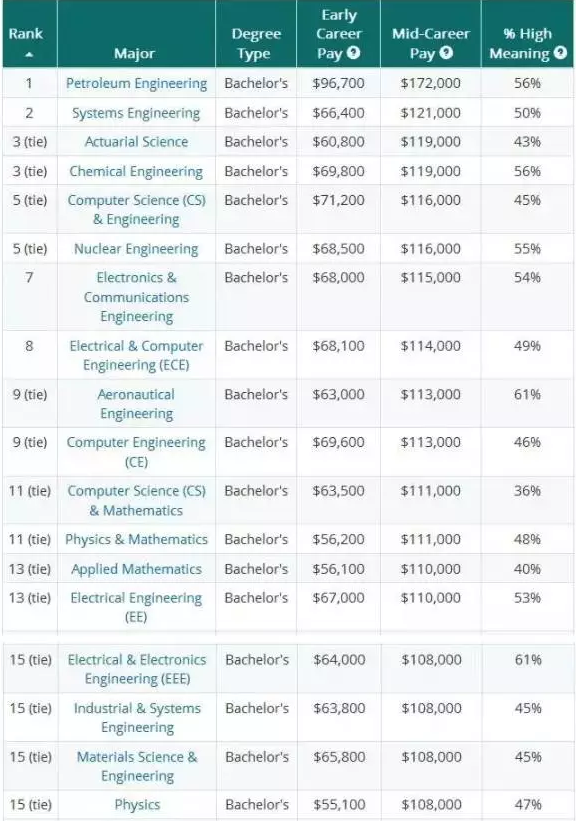Image resolution: width=576 pixels, height=825 pixels.
Task: Select the Actuarial Science major link
Action: [136, 142]
